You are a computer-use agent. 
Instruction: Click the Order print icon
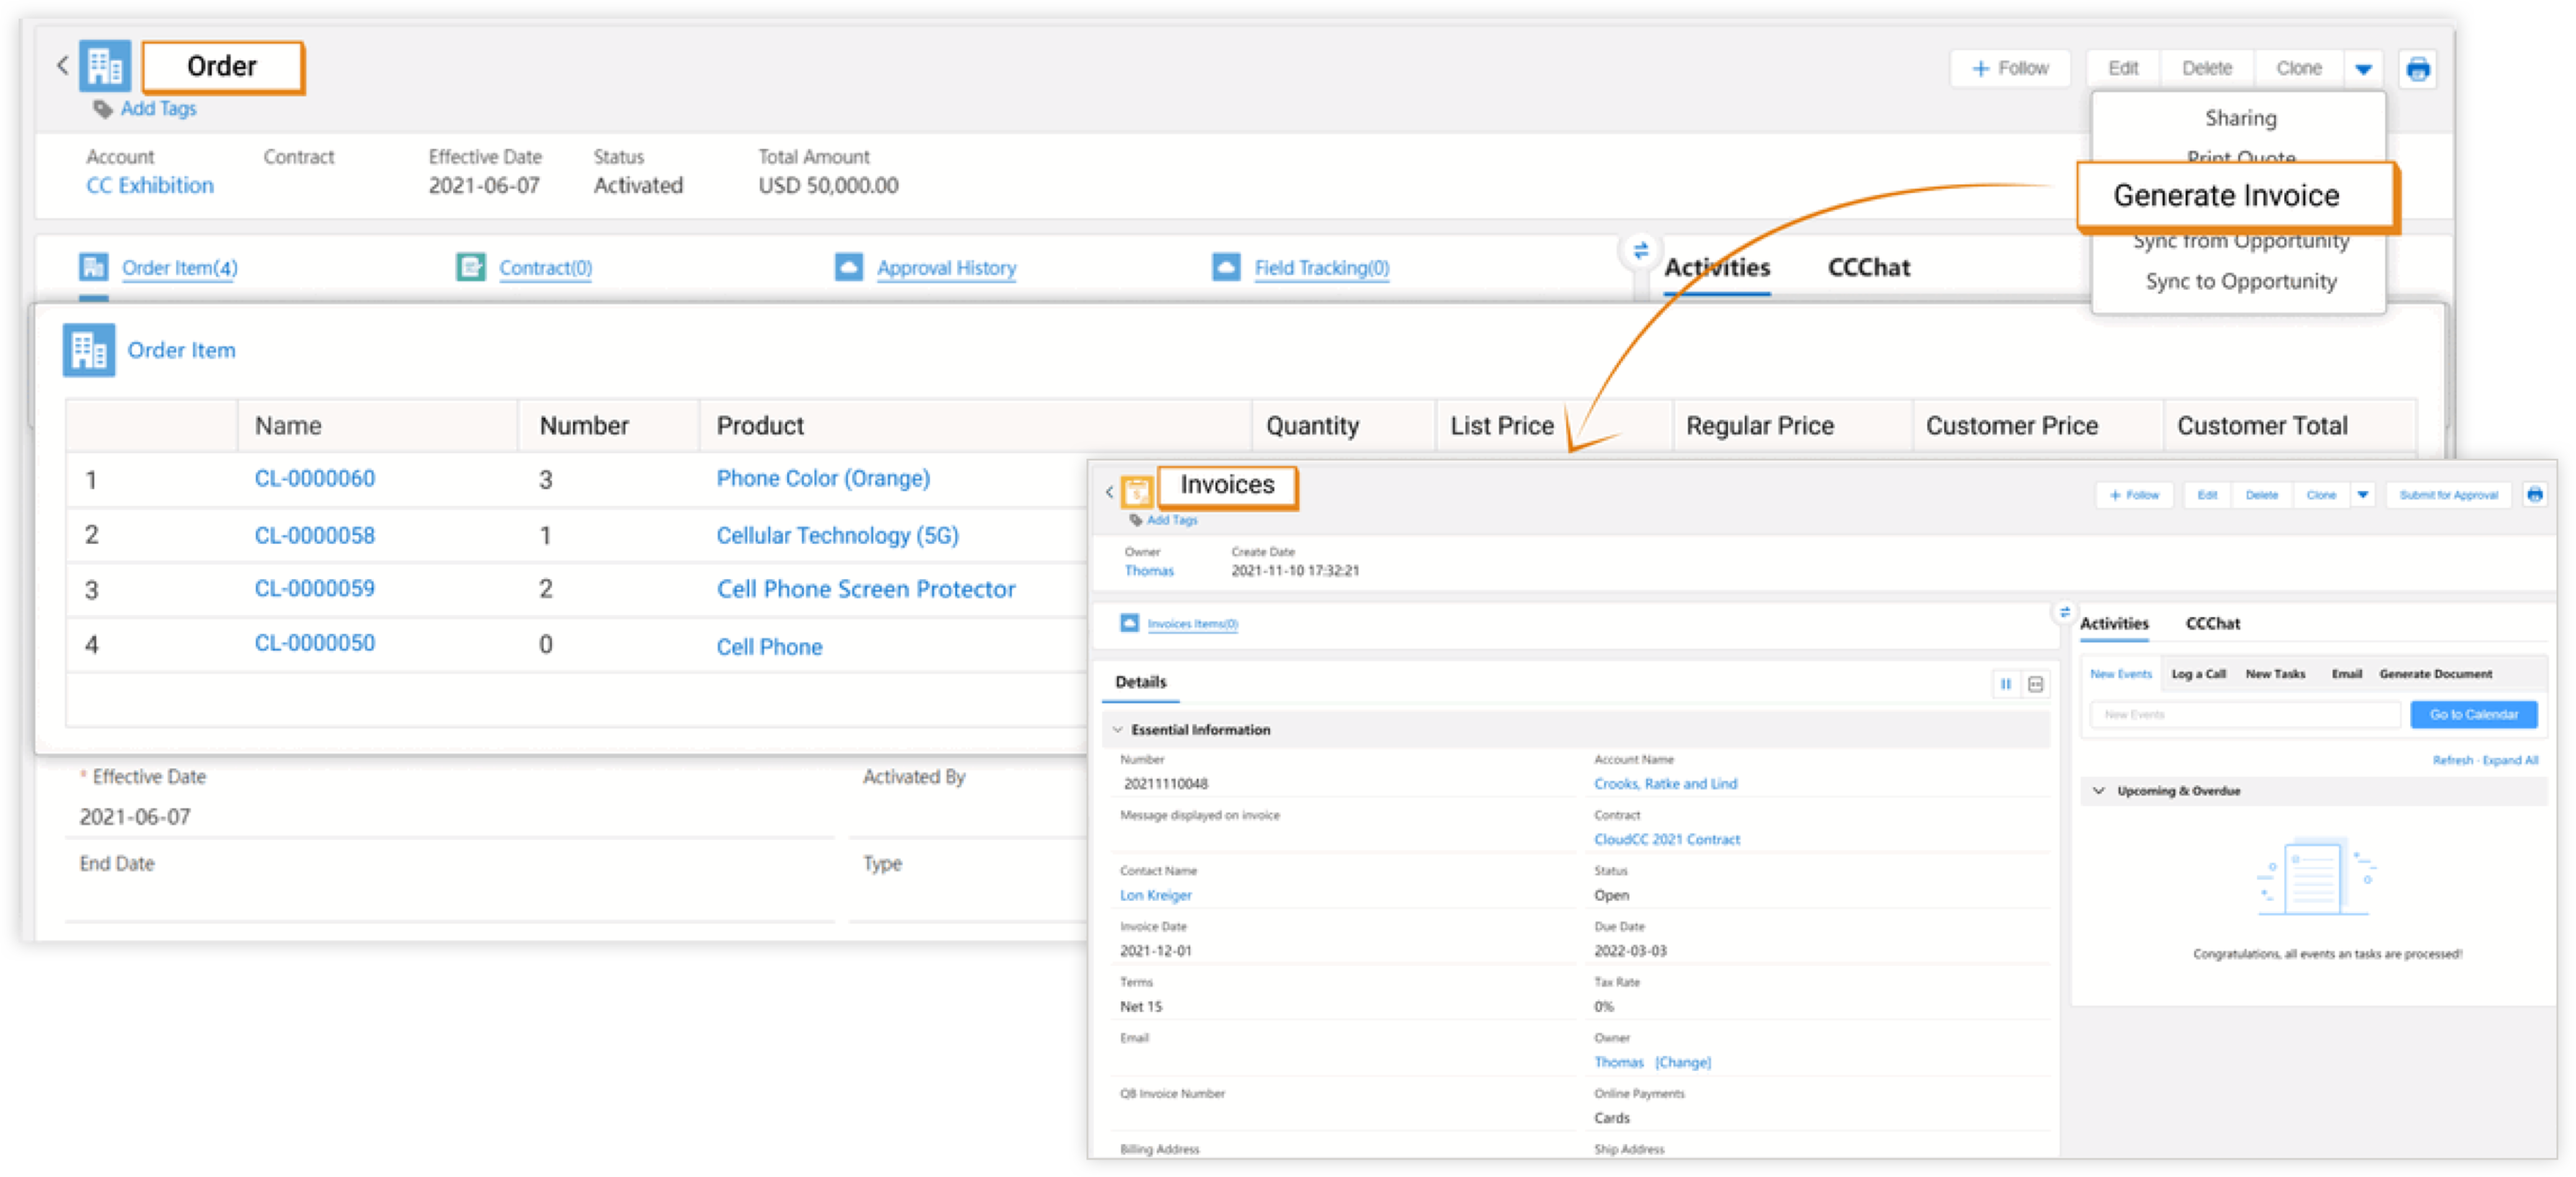tap(2417, 69)
